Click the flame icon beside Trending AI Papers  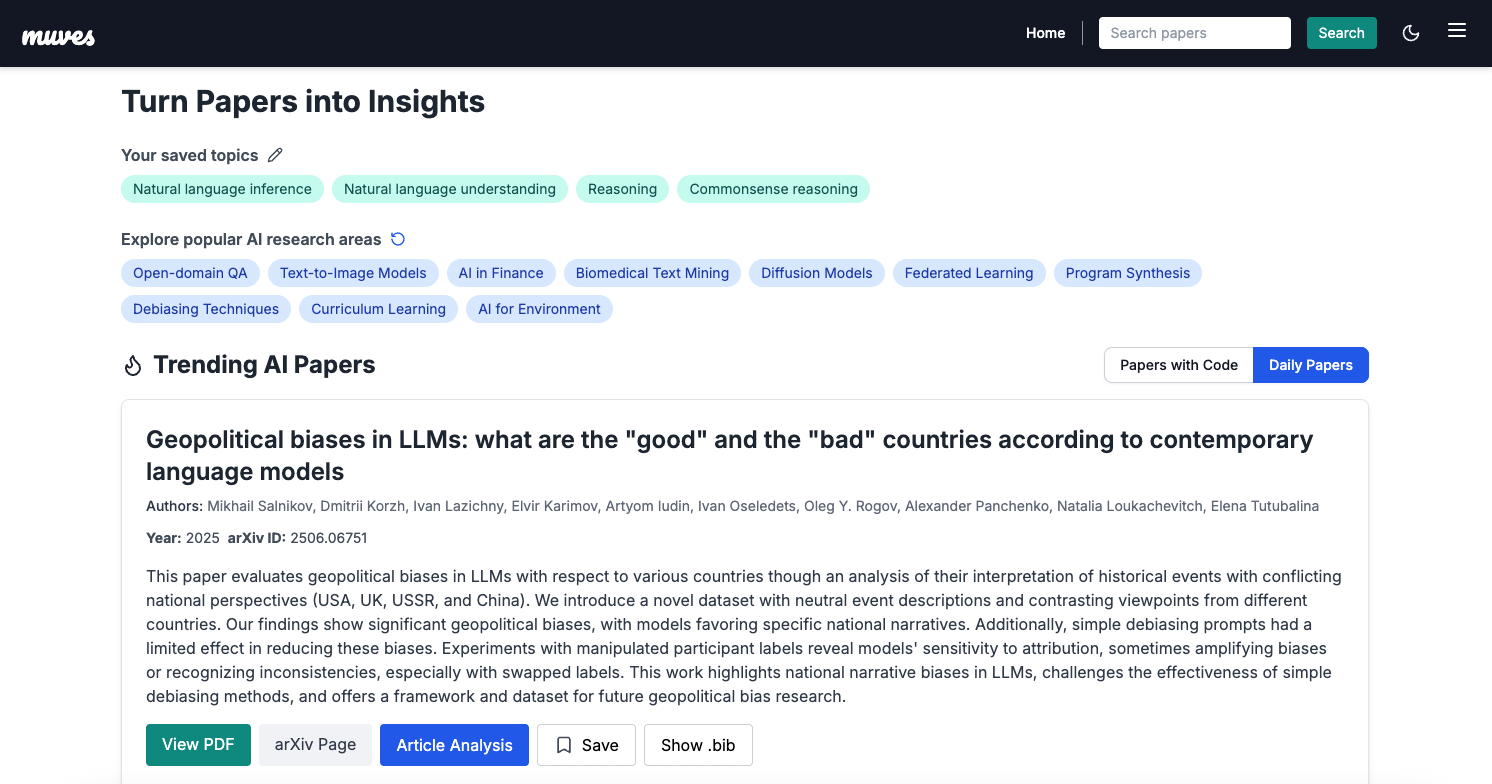(133, 366)
